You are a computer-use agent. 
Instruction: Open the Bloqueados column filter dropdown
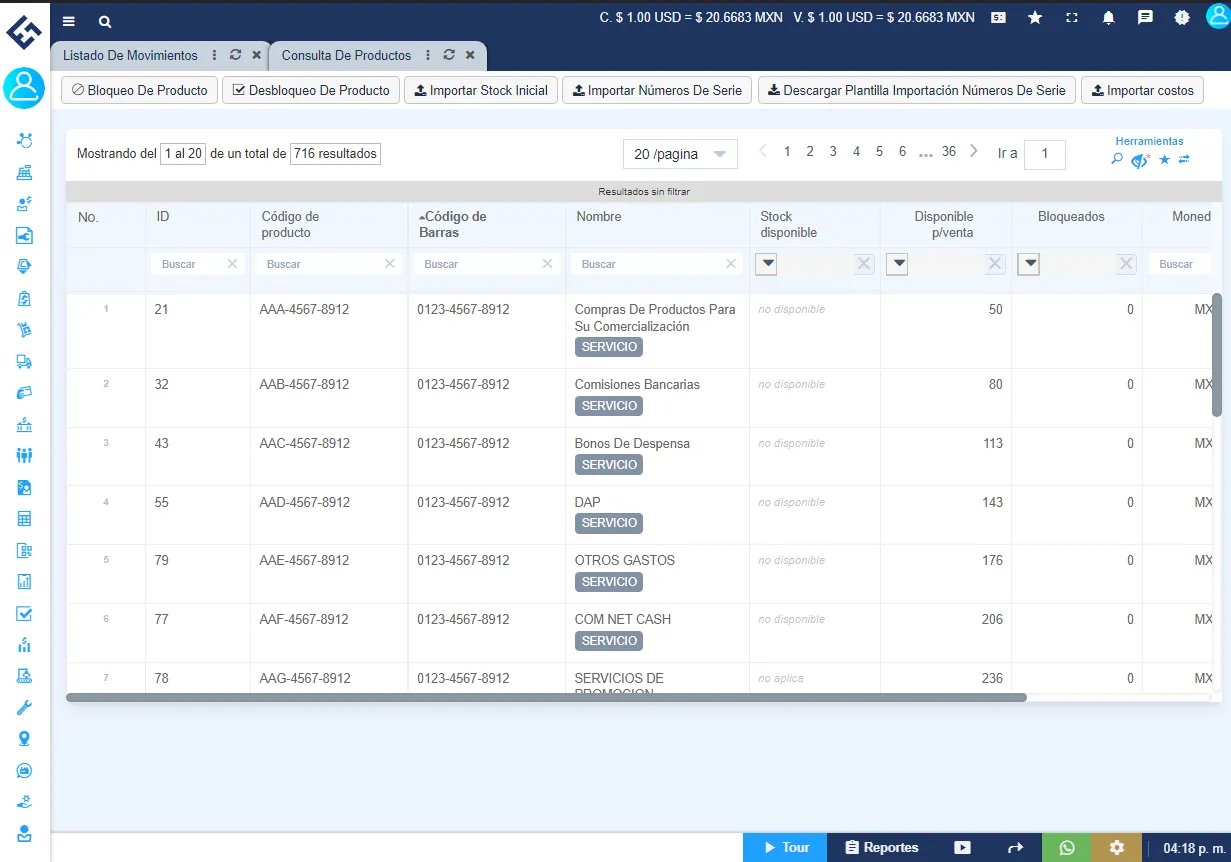click(x=1029, y=263)
